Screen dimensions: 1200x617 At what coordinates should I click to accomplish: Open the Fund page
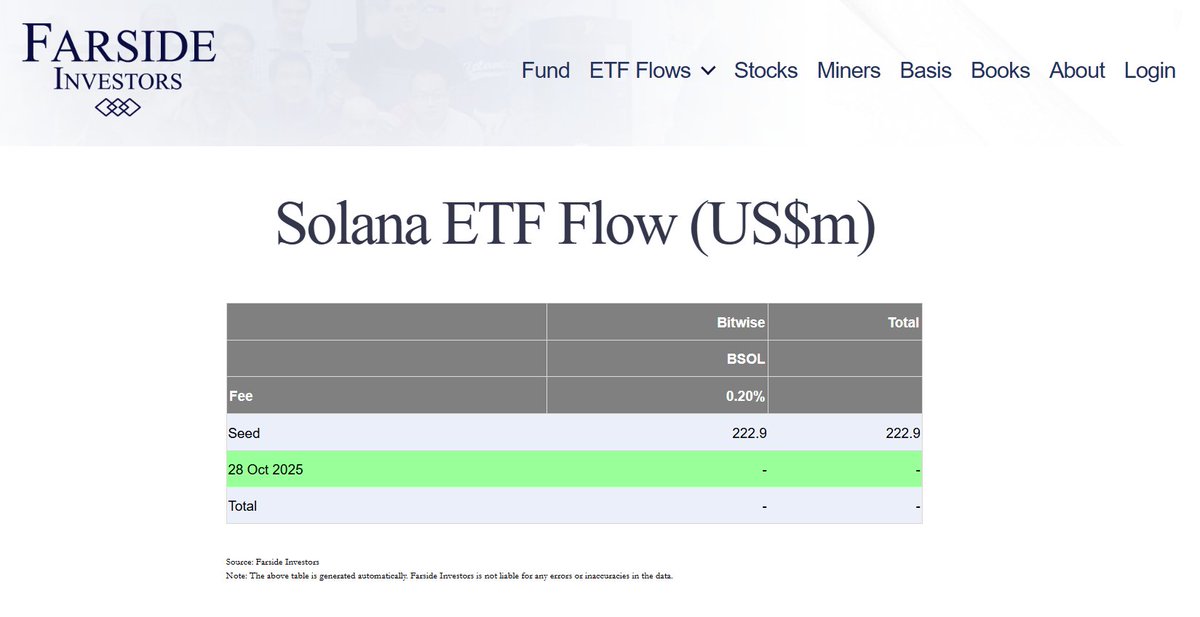546,71
